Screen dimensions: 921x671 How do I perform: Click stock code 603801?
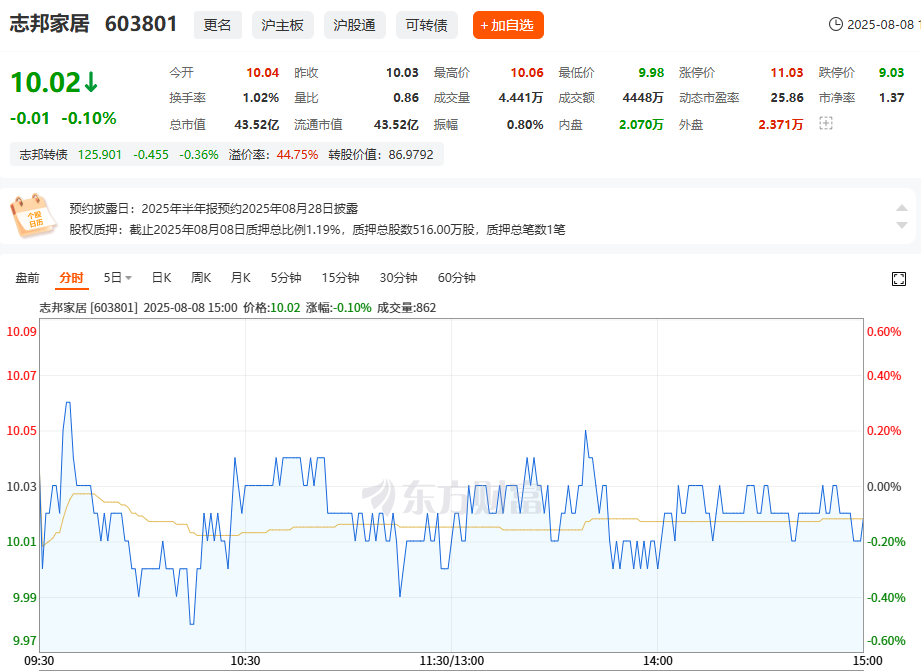point(141,24)
